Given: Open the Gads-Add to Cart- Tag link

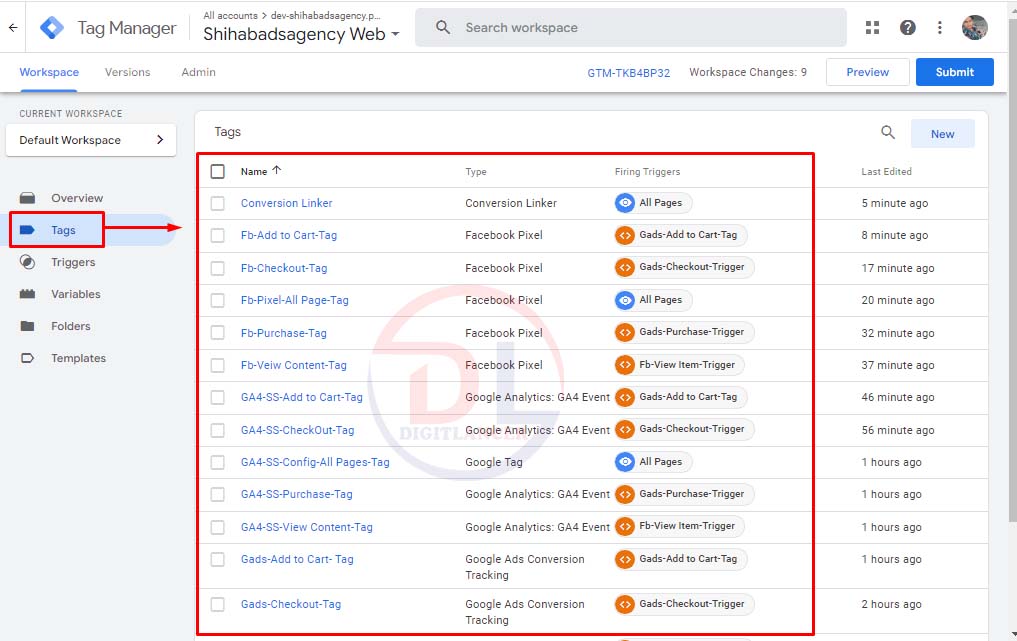Looking at the screenshot, I should 297,559.
